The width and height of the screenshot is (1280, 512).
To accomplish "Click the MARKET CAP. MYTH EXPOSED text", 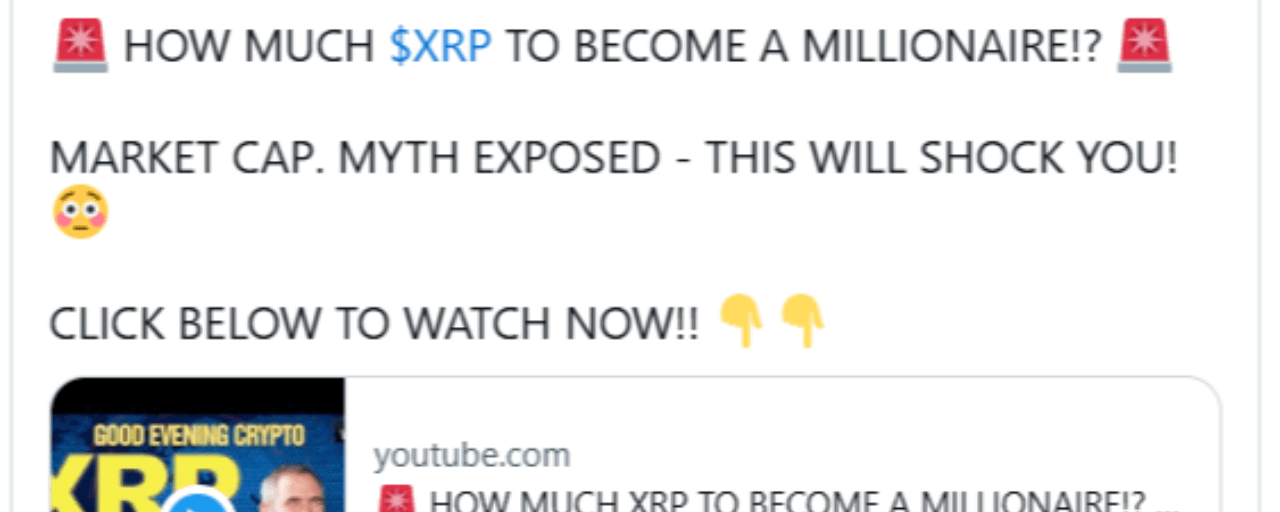I will [x=355, y=158].
